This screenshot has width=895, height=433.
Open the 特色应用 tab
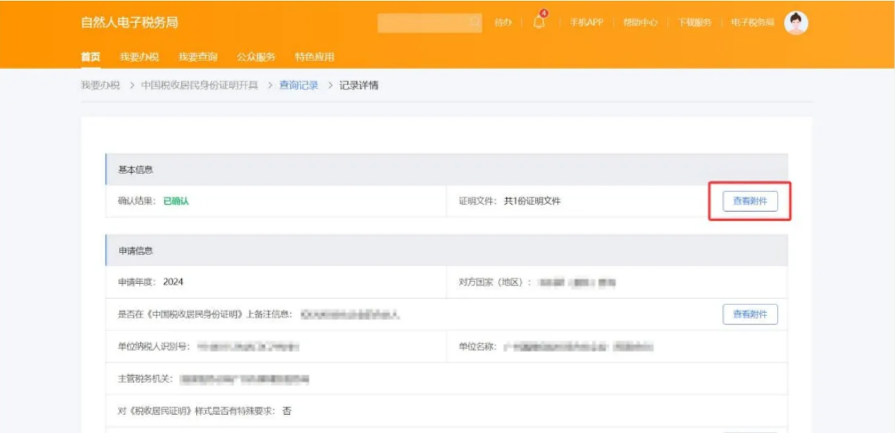314,57
